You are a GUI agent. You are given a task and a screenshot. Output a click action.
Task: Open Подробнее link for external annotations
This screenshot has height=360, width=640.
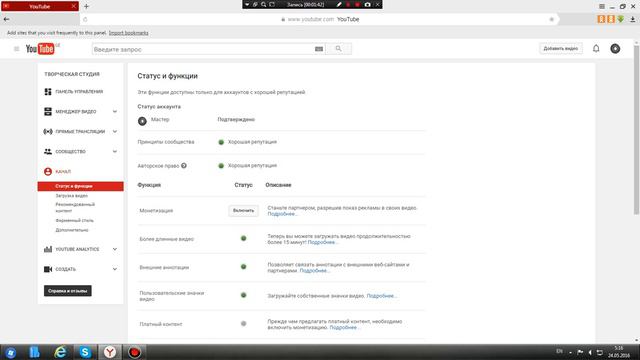pyautogui.click(x=314, y=271)
